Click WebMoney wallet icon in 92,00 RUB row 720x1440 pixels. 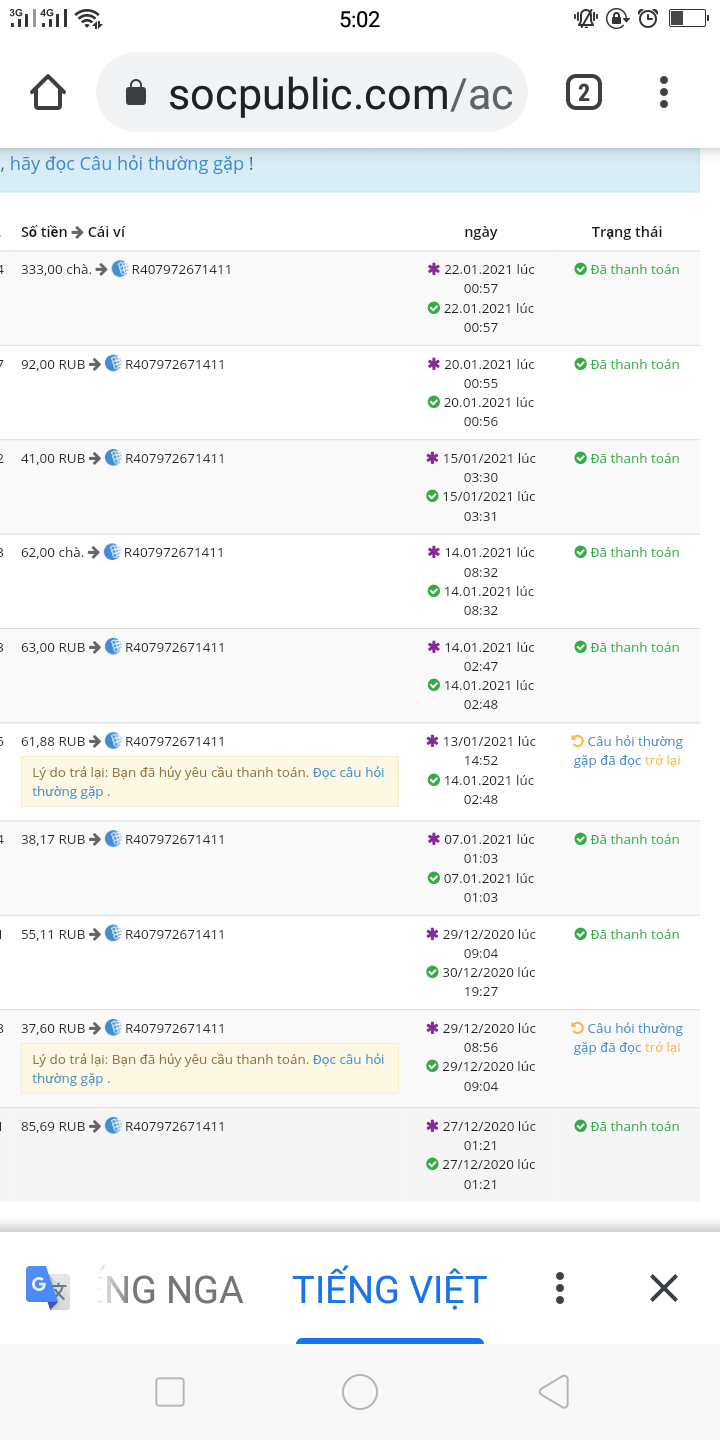click(113, 364)
